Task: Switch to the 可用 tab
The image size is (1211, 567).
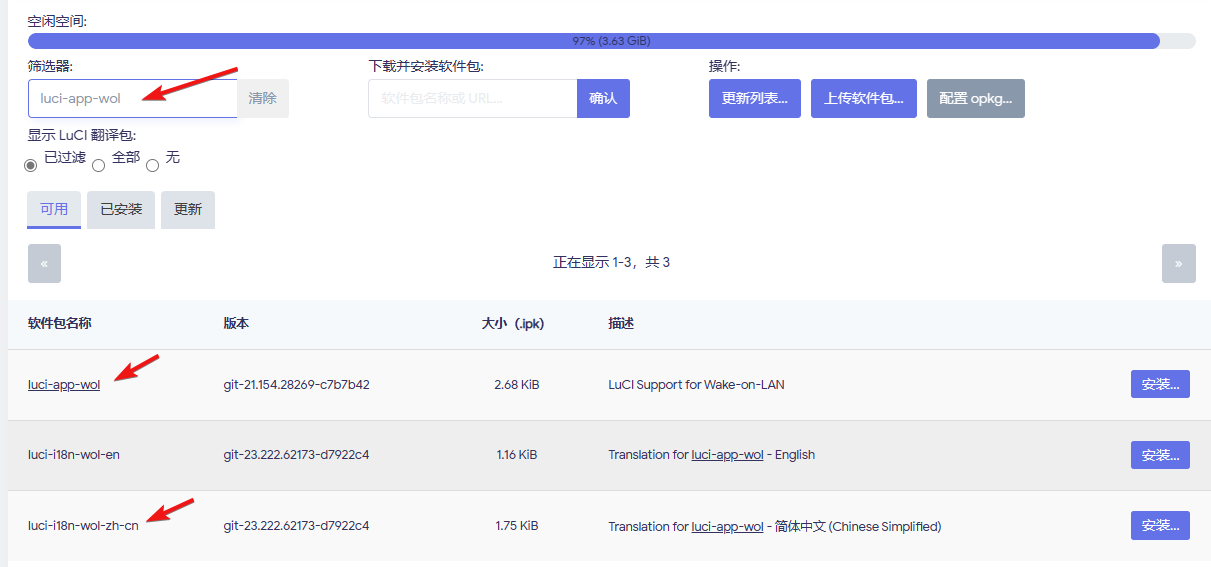Action: pyautogui.click(x=54, y=210)
